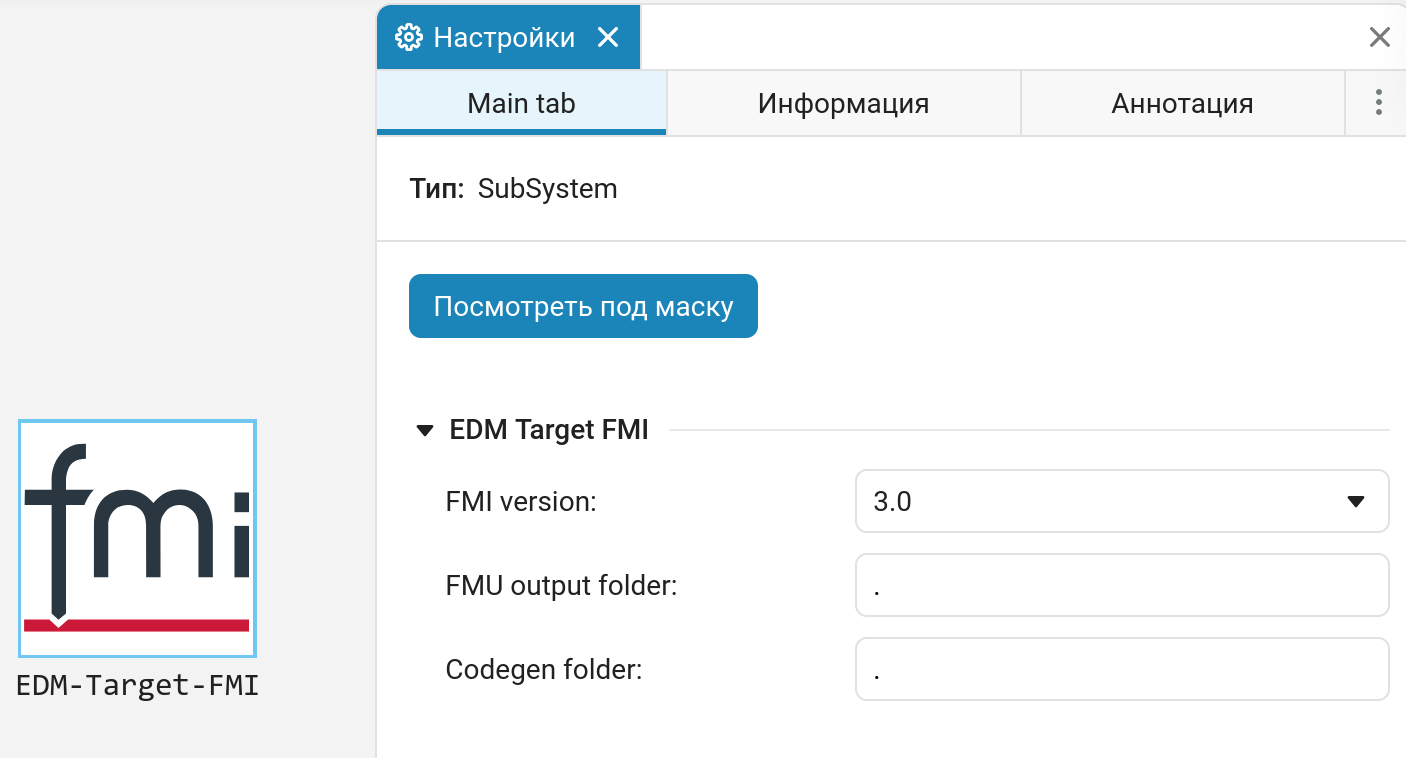This screenshot has width=1406, height=758.
Task: Click the Codegen folder label text
Action: pyautogui.click(x=544, y=669)
